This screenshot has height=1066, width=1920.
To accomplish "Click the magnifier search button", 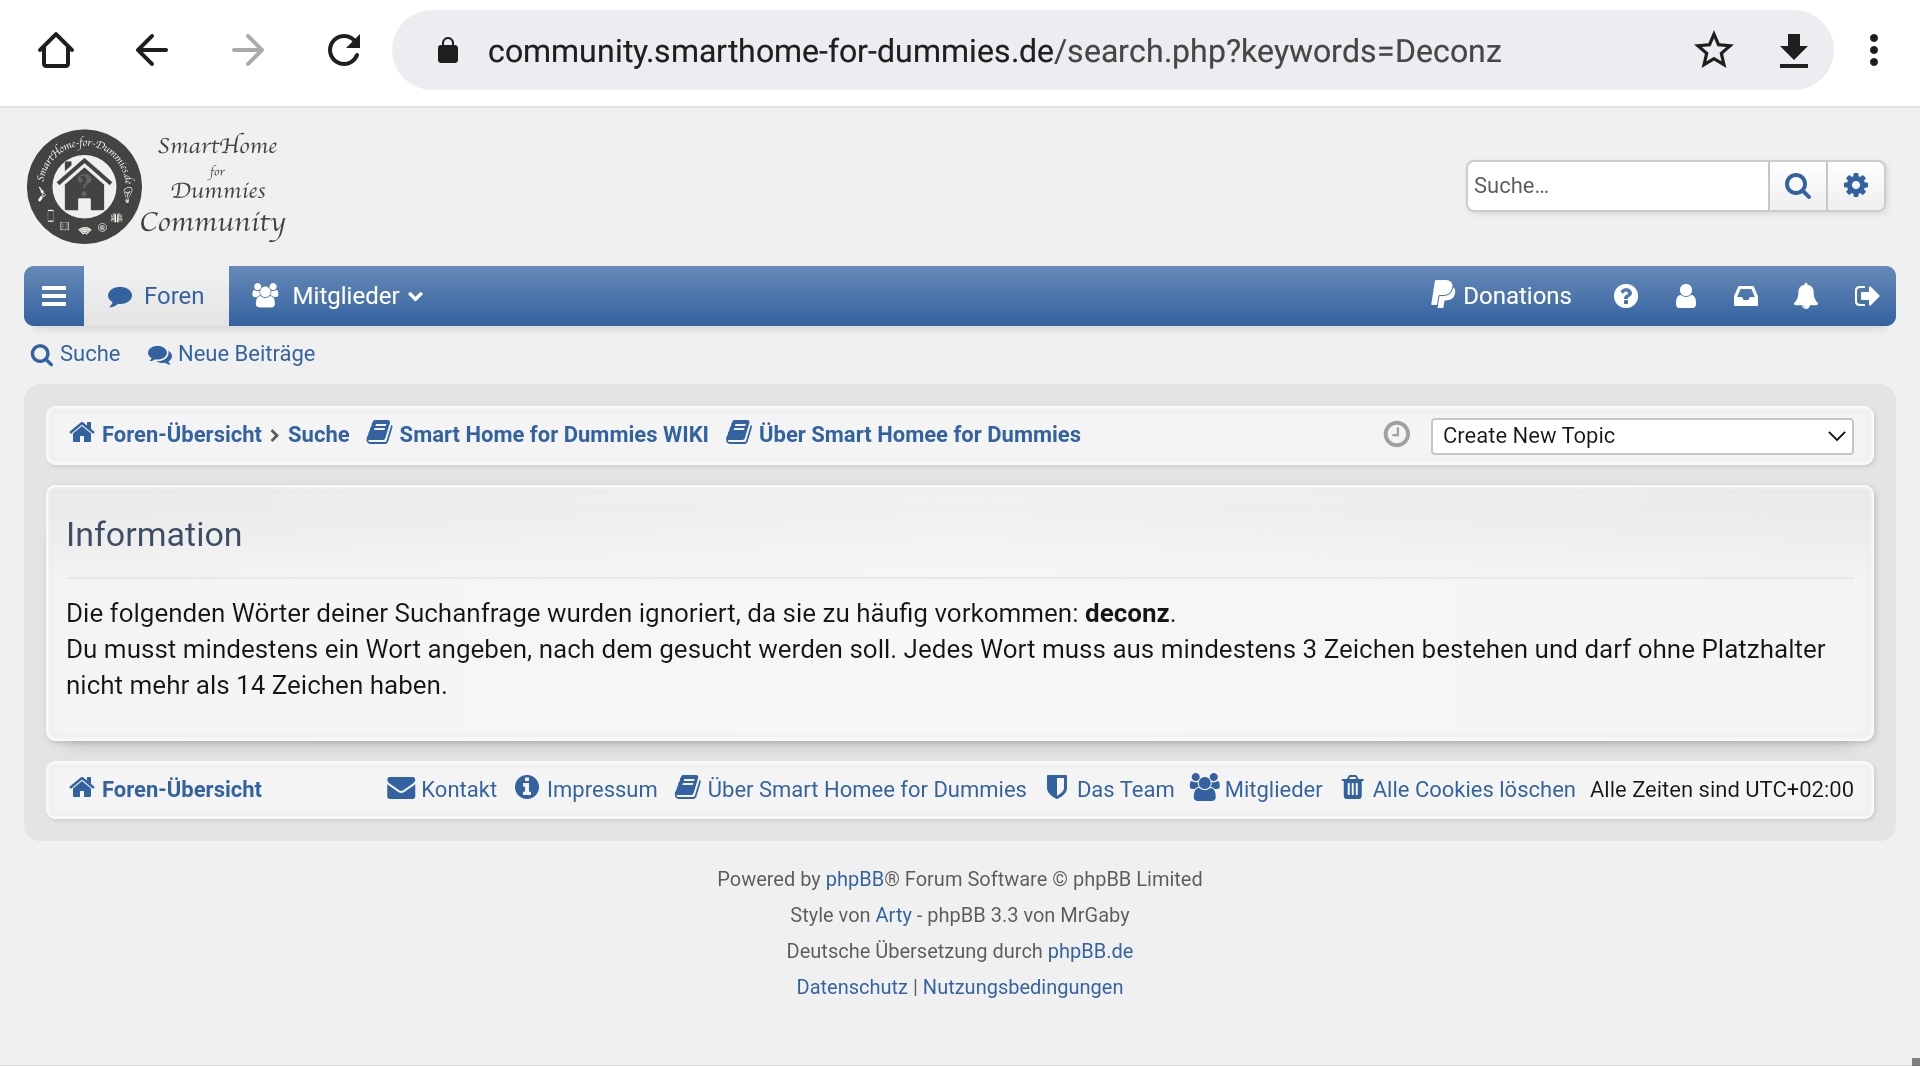I will click(x=1797, y=186).
